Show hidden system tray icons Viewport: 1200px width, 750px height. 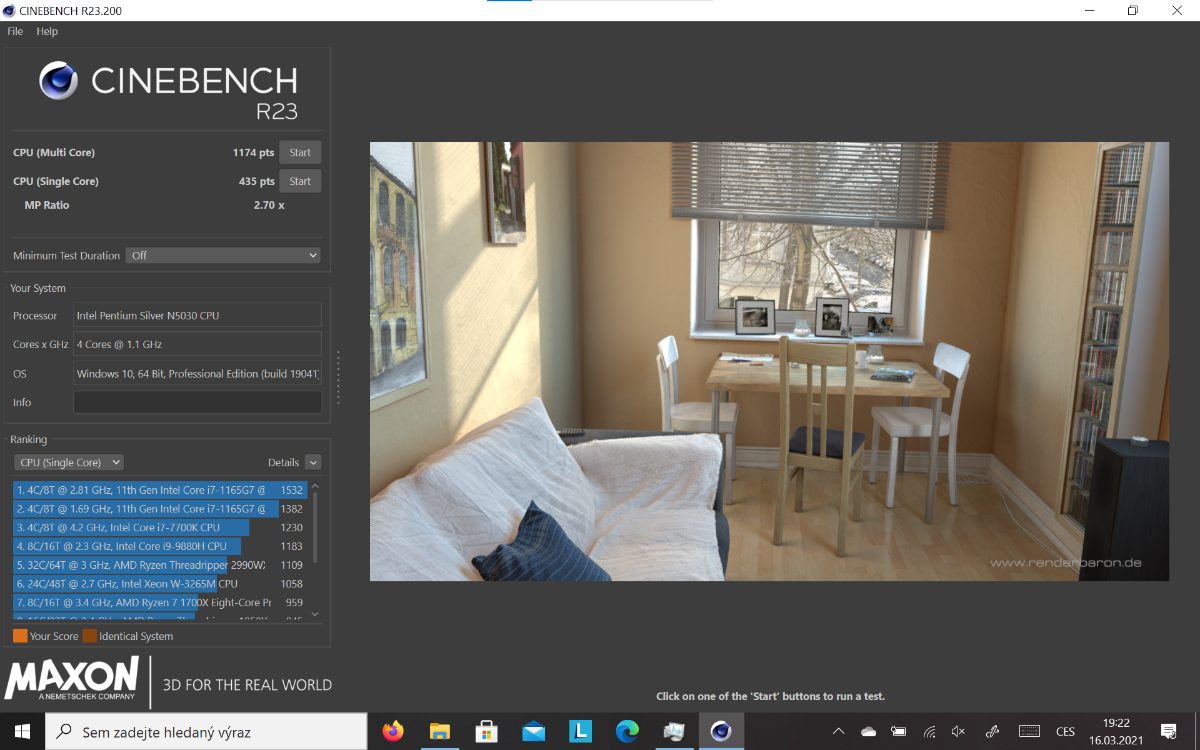point(838,732)
